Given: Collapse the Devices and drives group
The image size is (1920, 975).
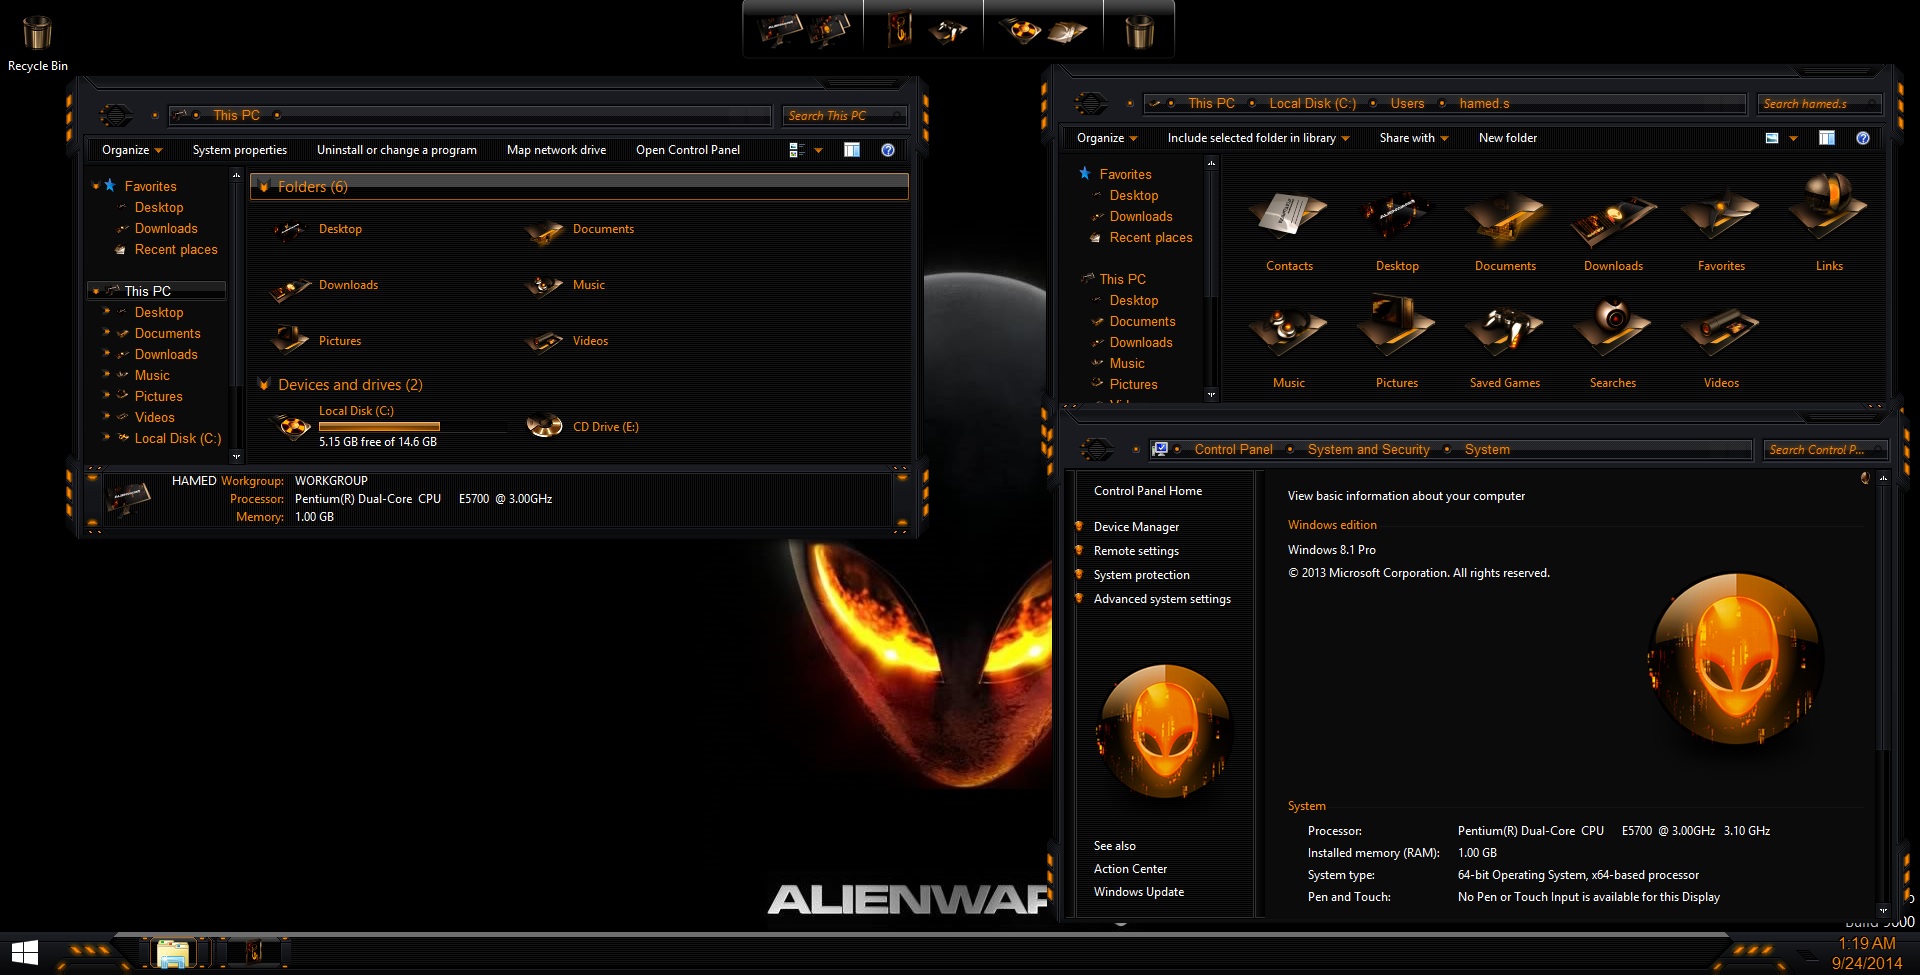Looking at the screenshot, I should (264, 384).
